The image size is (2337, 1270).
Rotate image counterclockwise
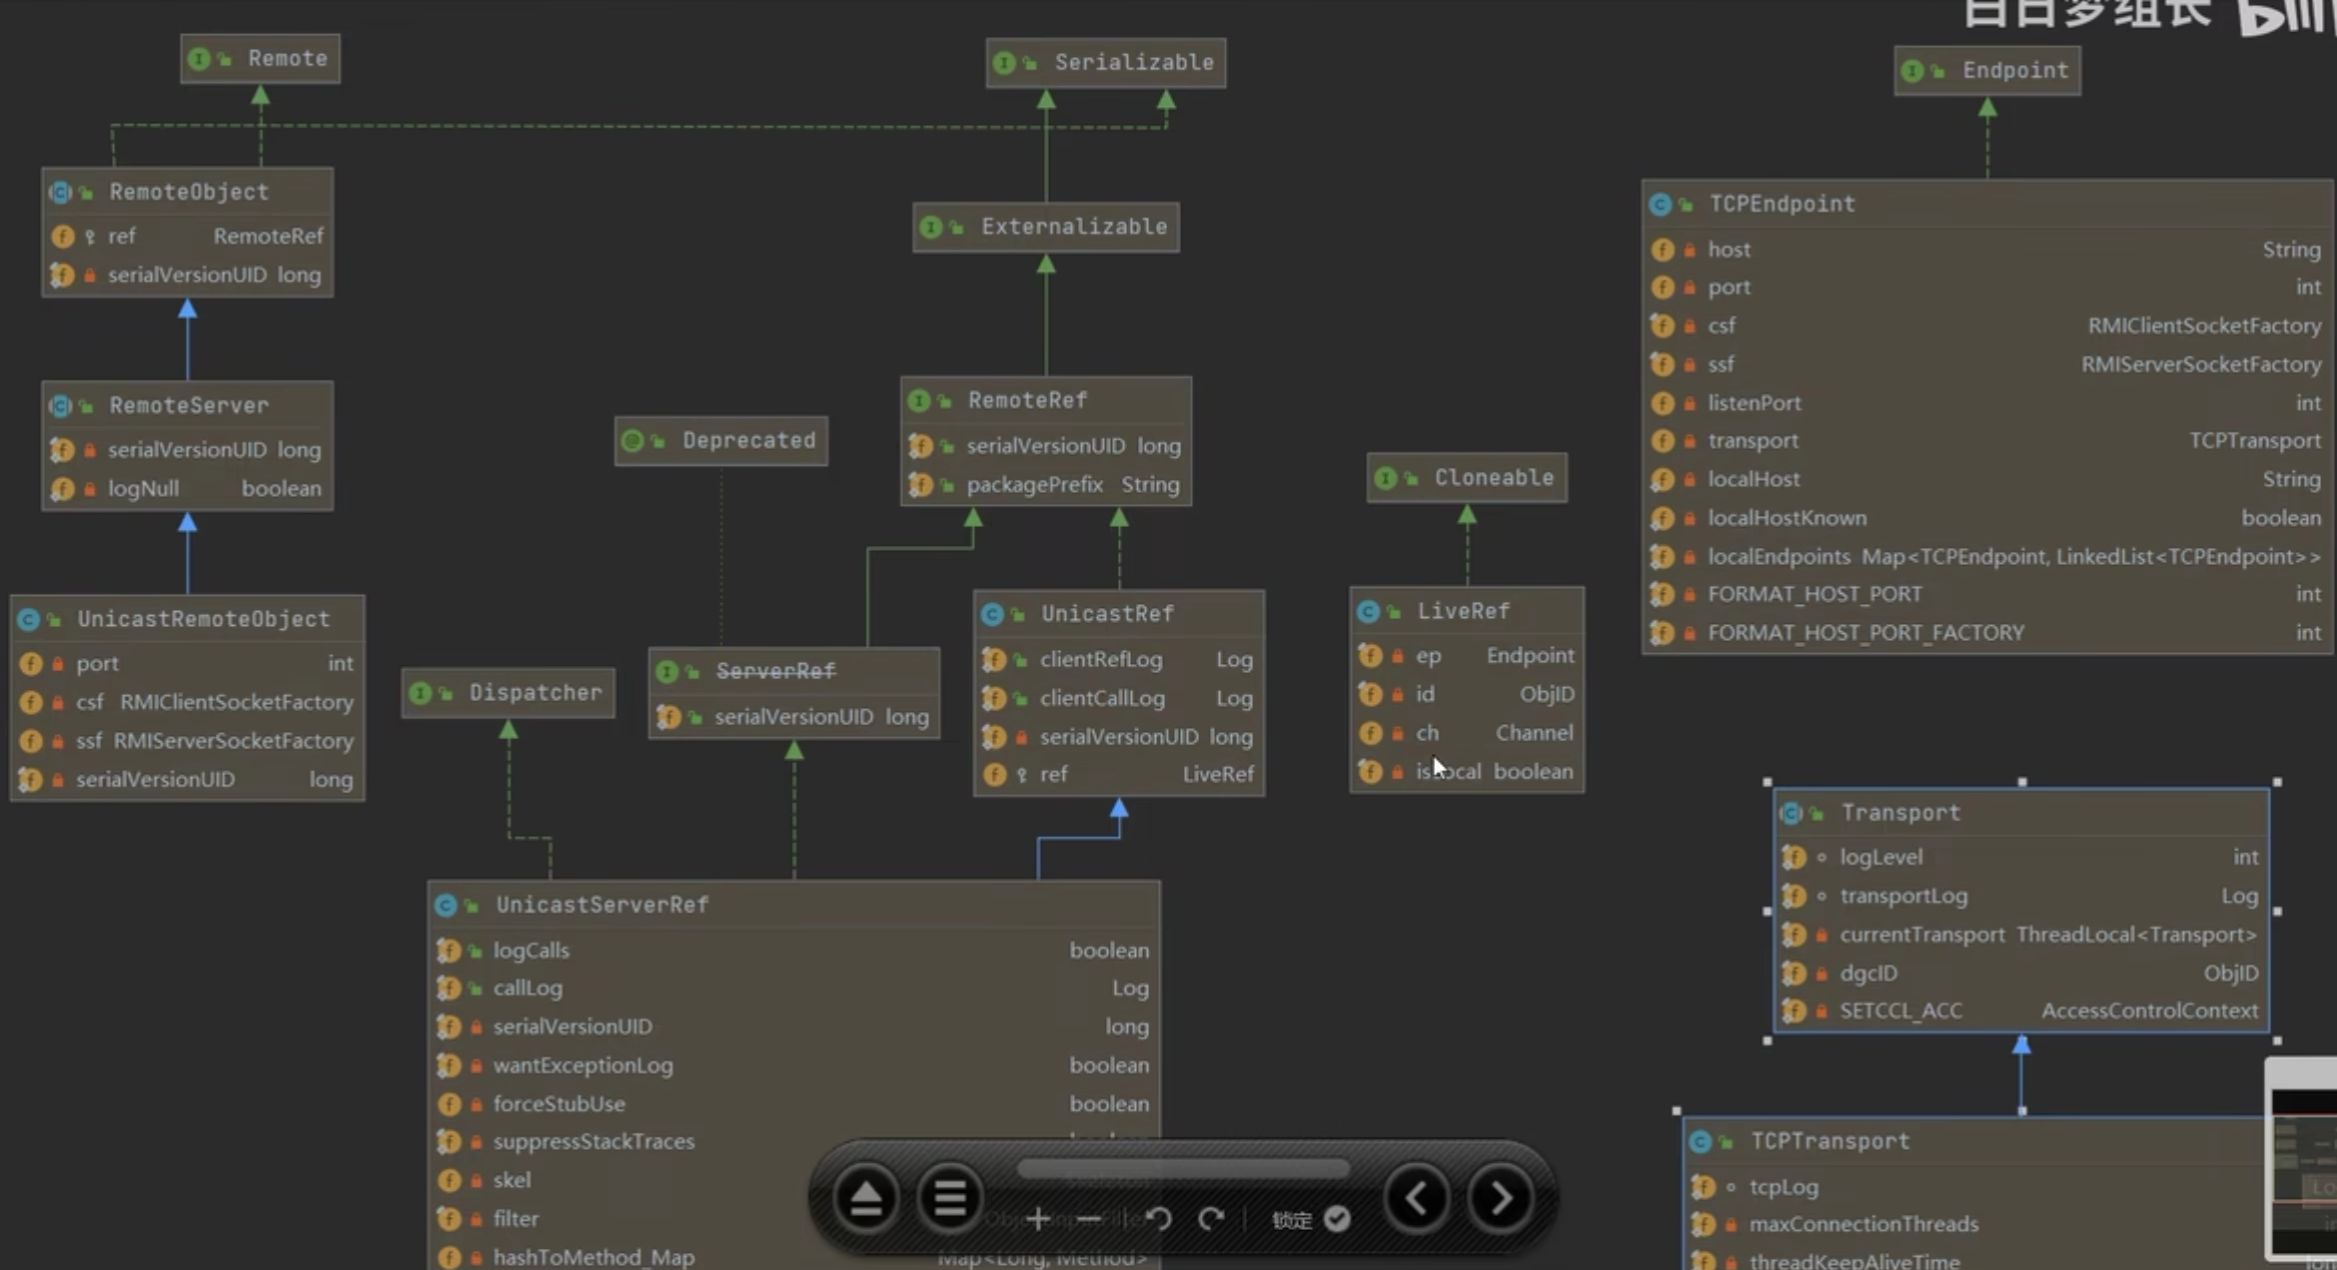tap(1159, 1218)
